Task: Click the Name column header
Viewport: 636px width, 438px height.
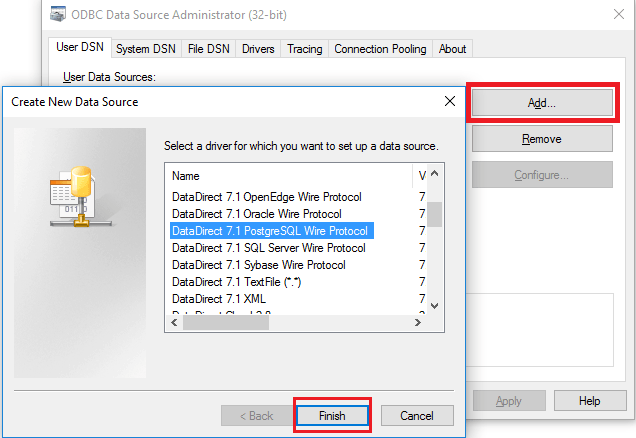Action: pyautogui.click(x=187, y=176)
